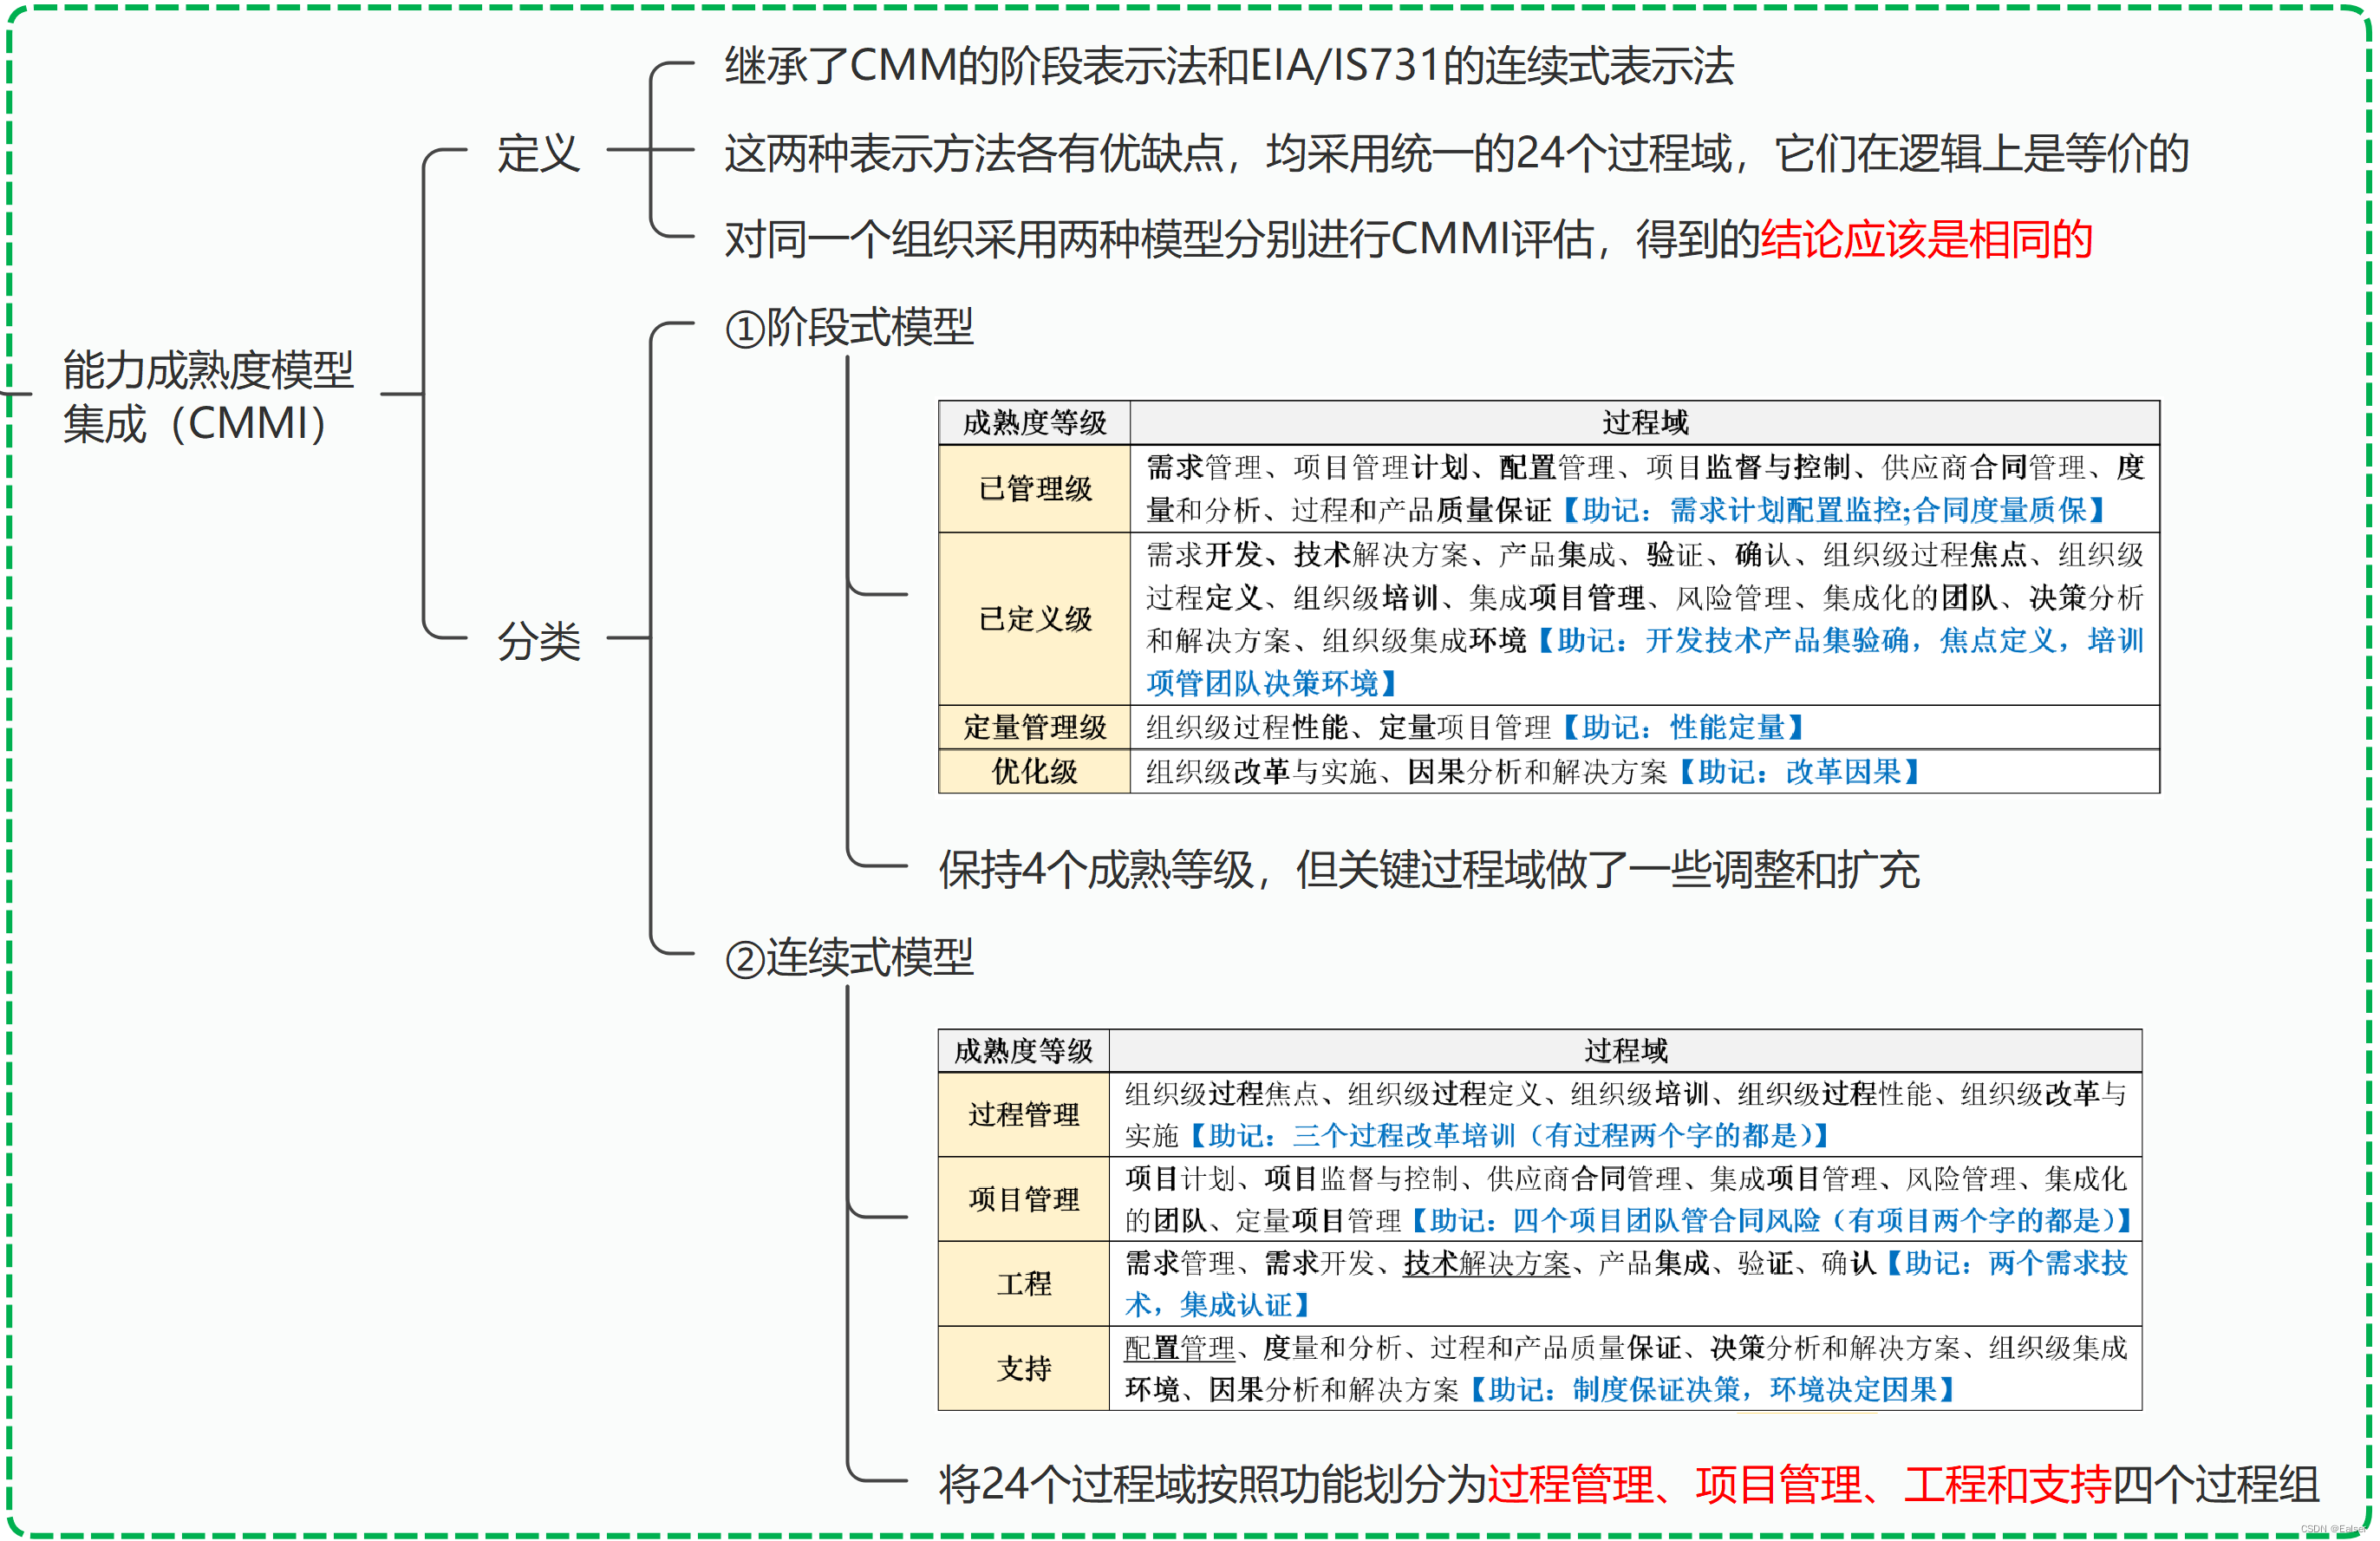
Task: Click 过程域 header in staged model table
Action: coord(1645,423)
